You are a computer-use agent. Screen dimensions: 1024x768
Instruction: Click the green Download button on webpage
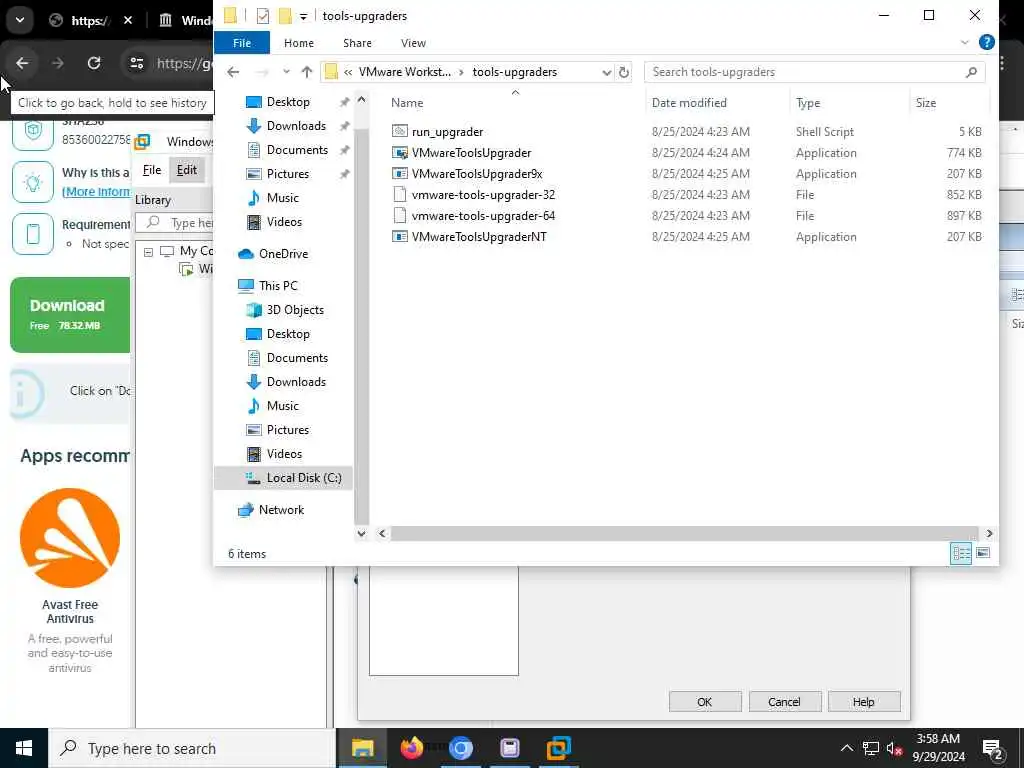pos(70,315)
